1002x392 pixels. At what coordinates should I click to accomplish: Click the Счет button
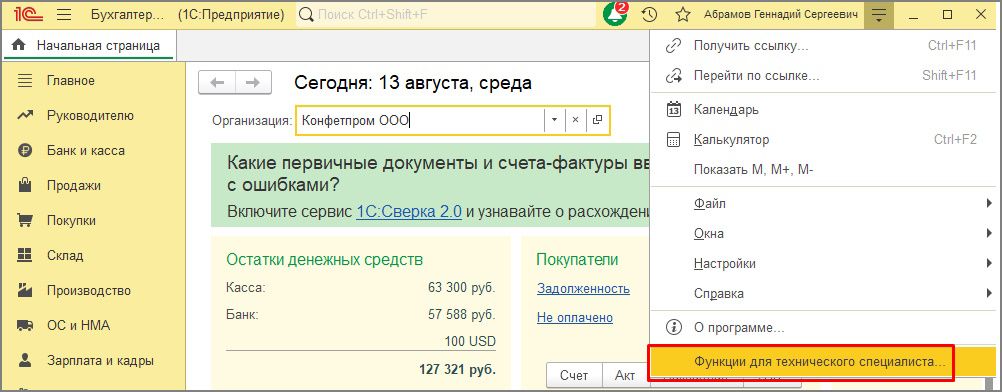pos(574,376)
